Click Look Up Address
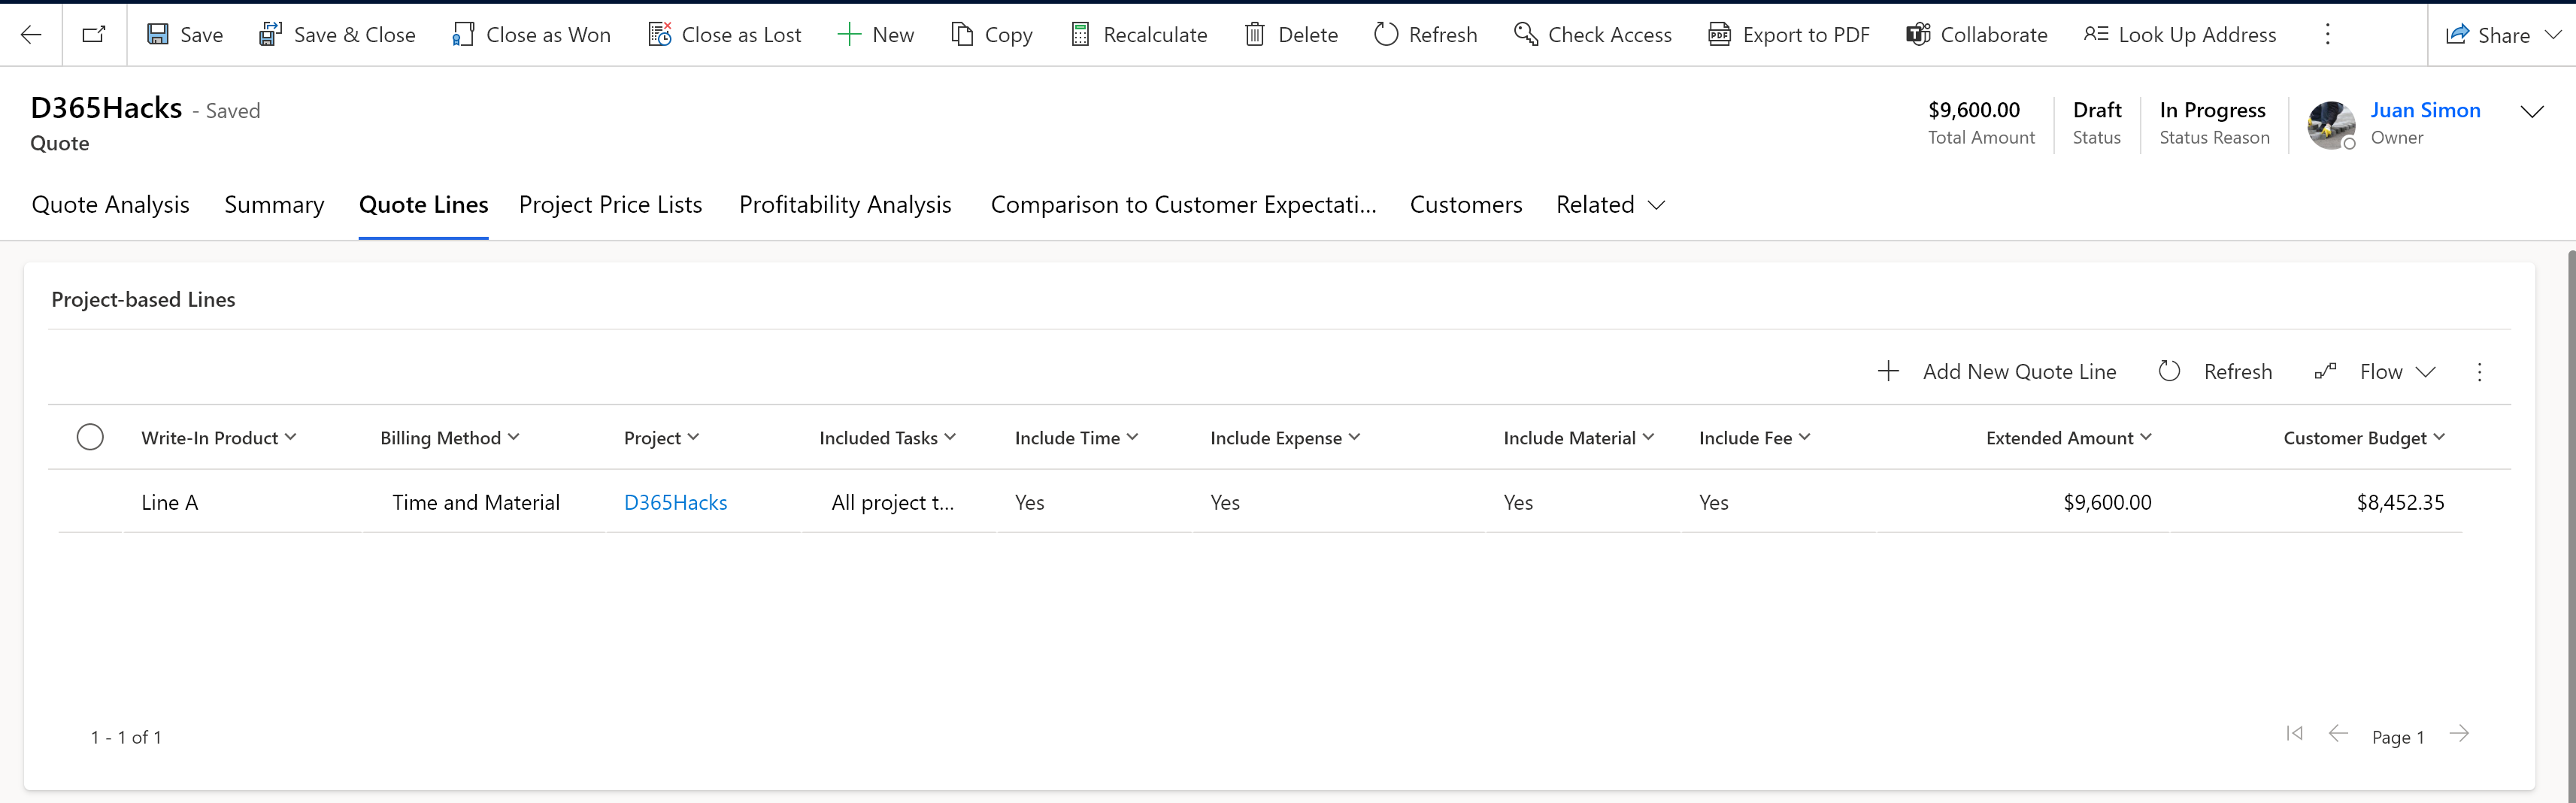Screen dimensions: 2576x803 (x=2180, y=35)
